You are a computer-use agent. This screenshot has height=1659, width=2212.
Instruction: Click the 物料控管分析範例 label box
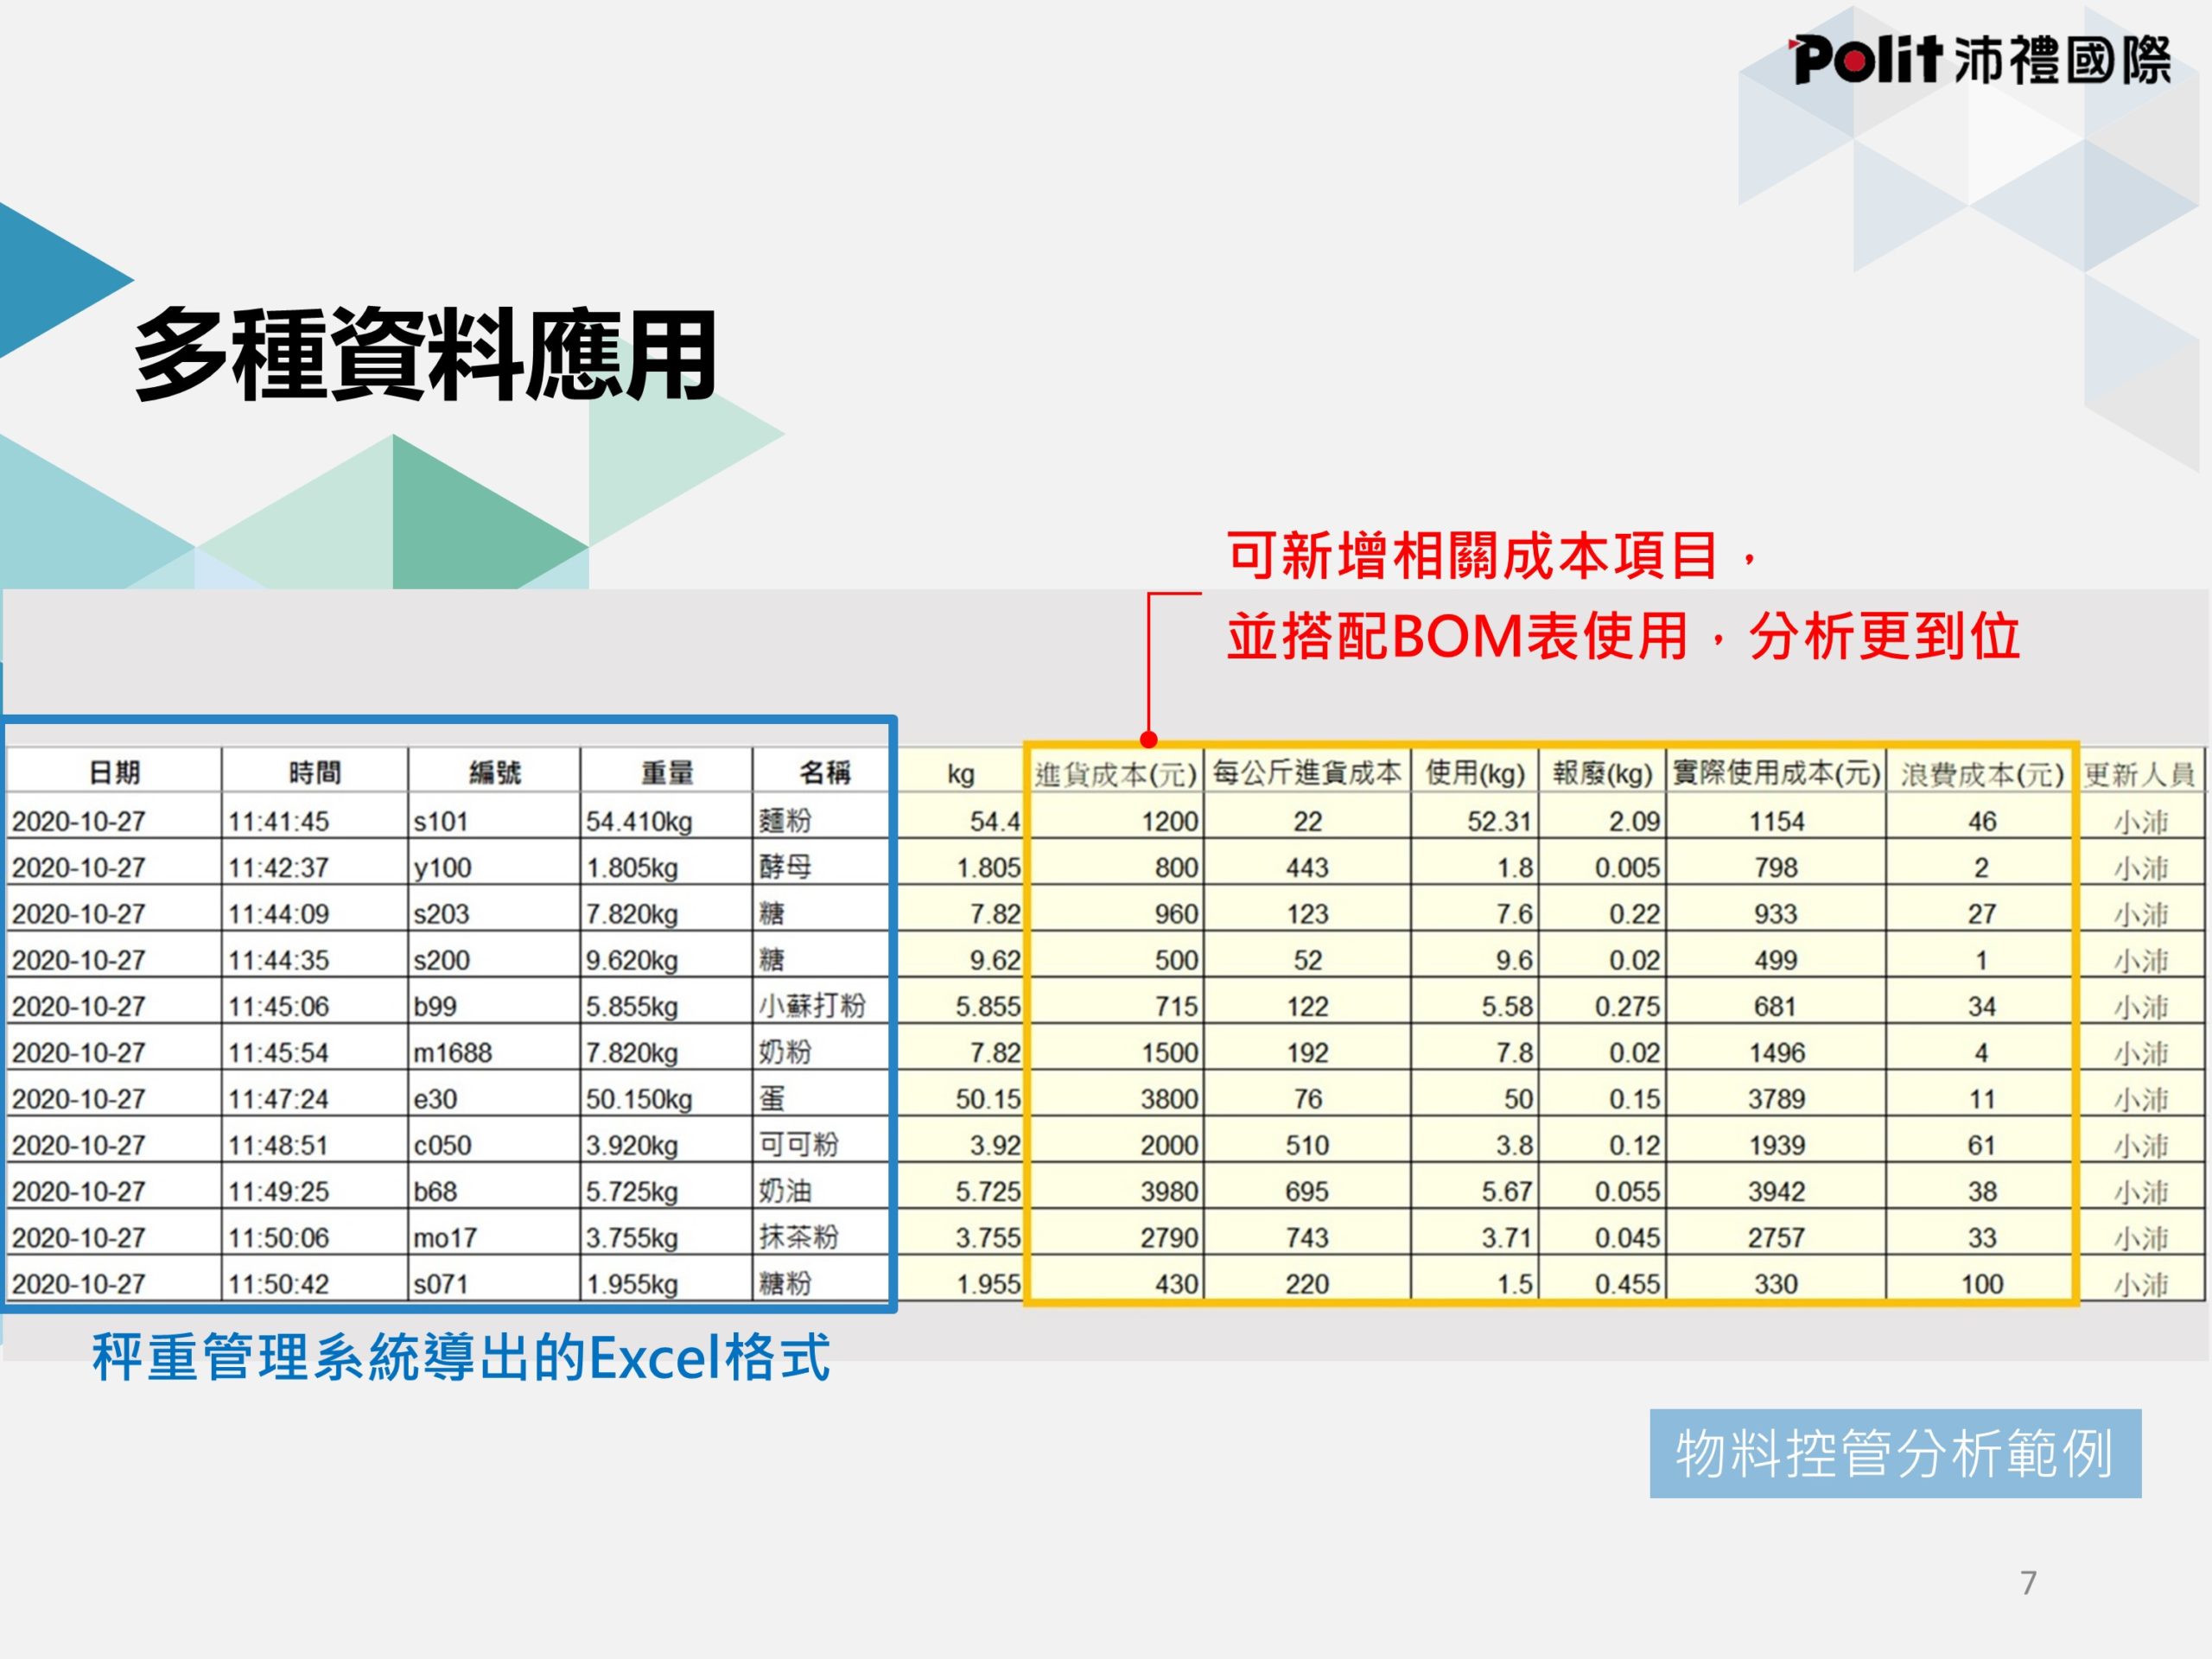(1895, 1453)
